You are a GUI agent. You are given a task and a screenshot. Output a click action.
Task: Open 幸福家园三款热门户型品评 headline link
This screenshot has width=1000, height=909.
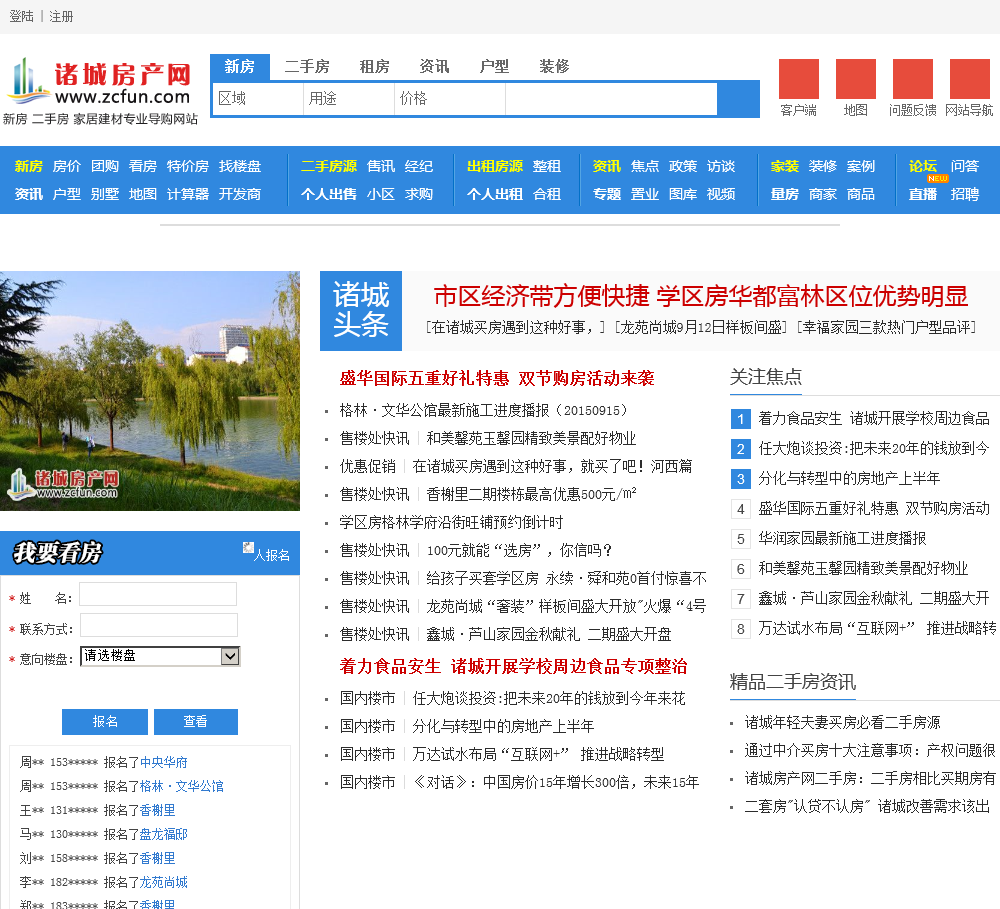(886, 328)
